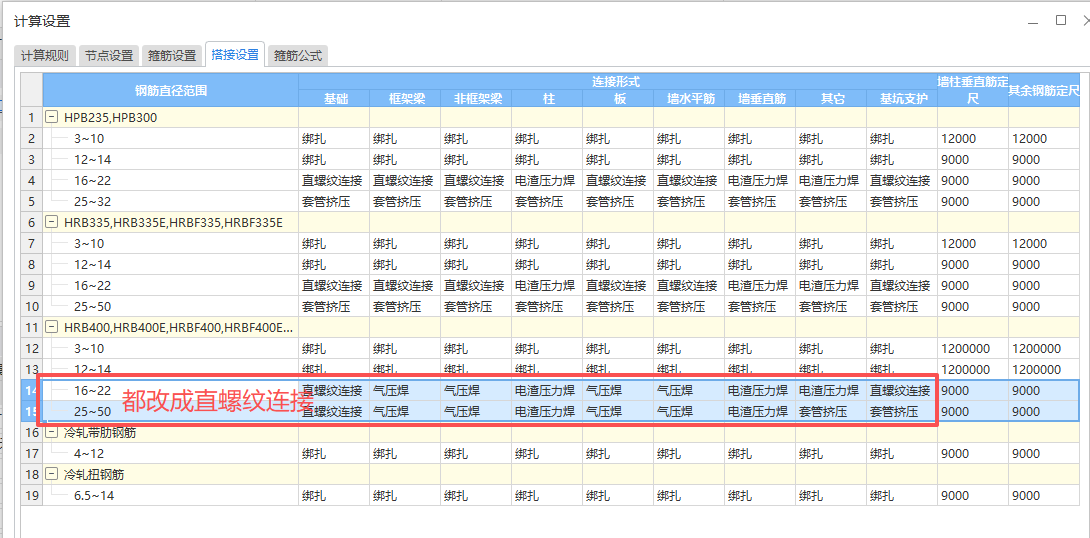Select row 2 基础 cell 绑扎

[334, 138]
